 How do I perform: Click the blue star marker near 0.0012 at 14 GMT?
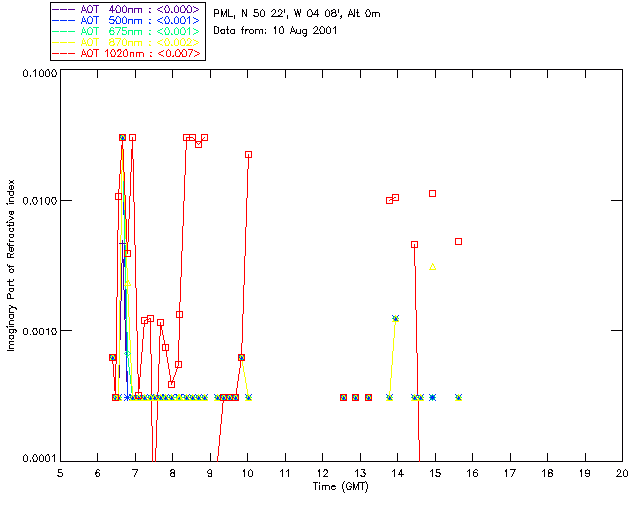[395, 318]
